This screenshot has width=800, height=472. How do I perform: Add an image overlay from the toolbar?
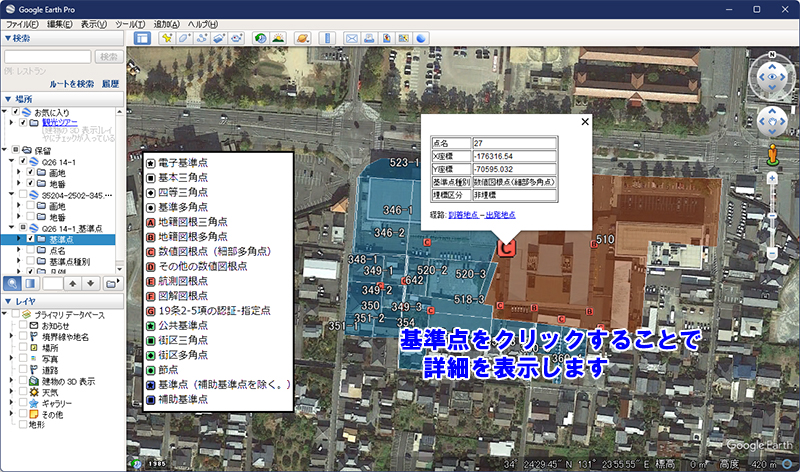point(219,38)
